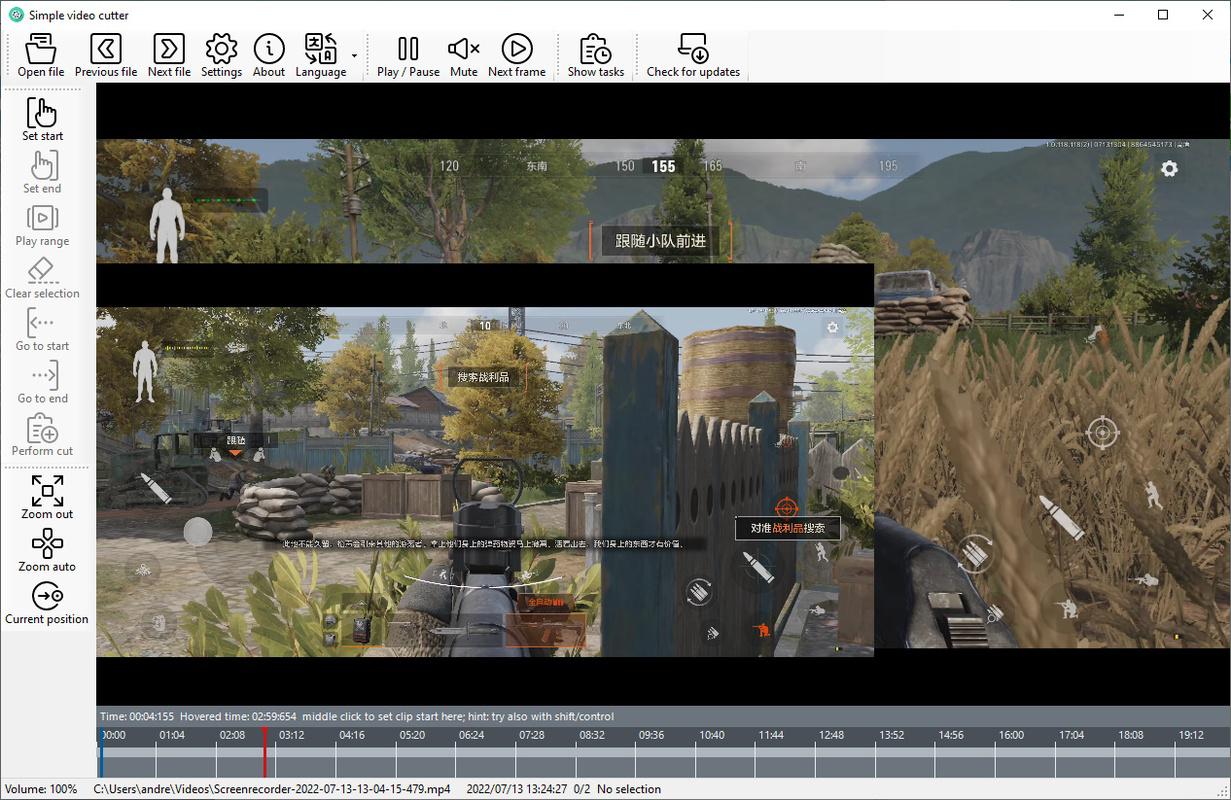This screenshot has width=1231, height=800.
Task: Open the About dialog
Action: (269, 55)
